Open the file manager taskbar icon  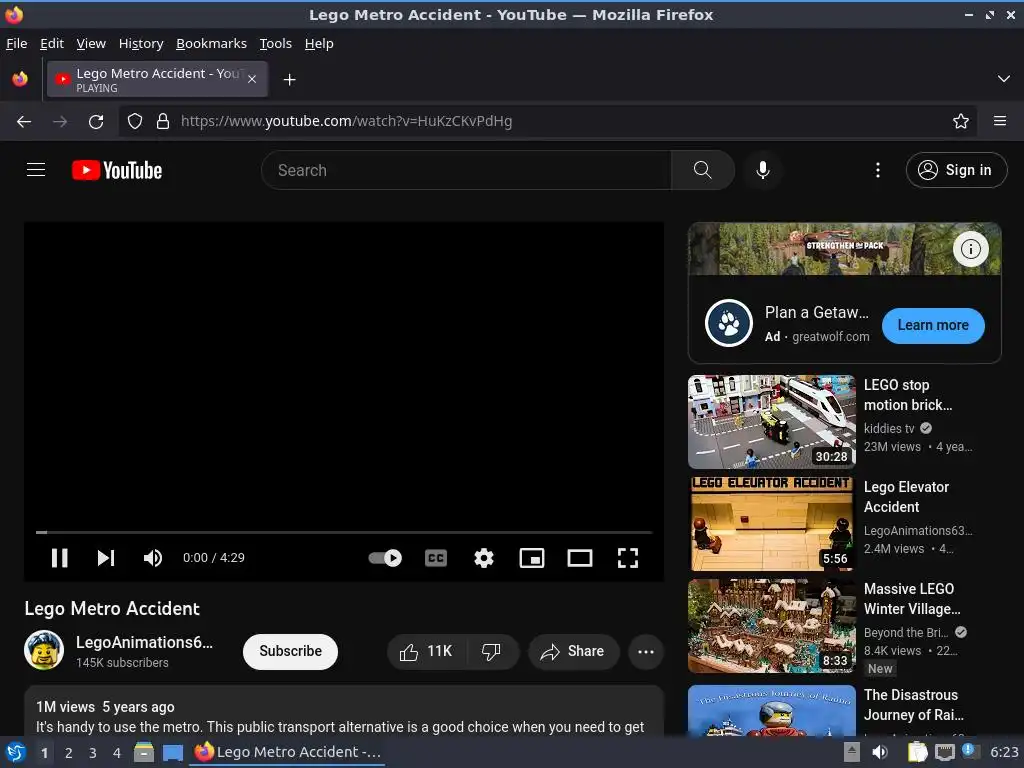[144, 752]
